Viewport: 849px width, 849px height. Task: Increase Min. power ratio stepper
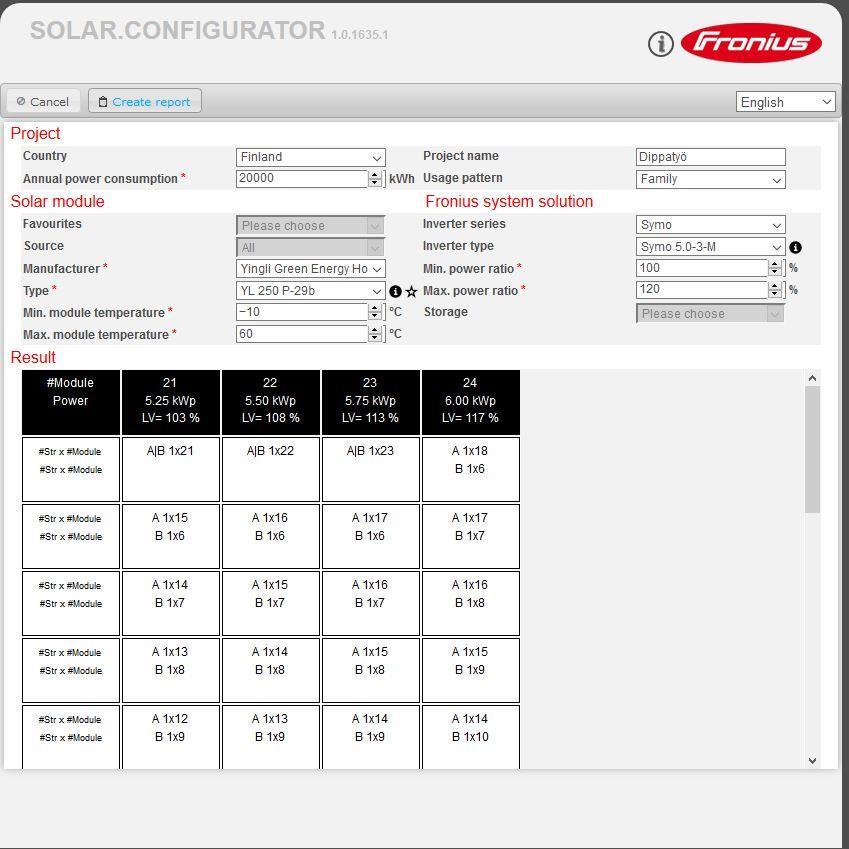[x=775, y=264]
